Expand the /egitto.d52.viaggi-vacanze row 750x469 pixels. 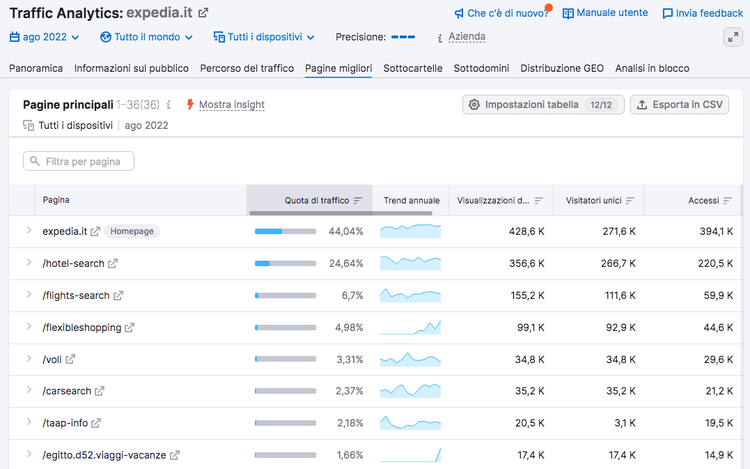click(29, 454)
